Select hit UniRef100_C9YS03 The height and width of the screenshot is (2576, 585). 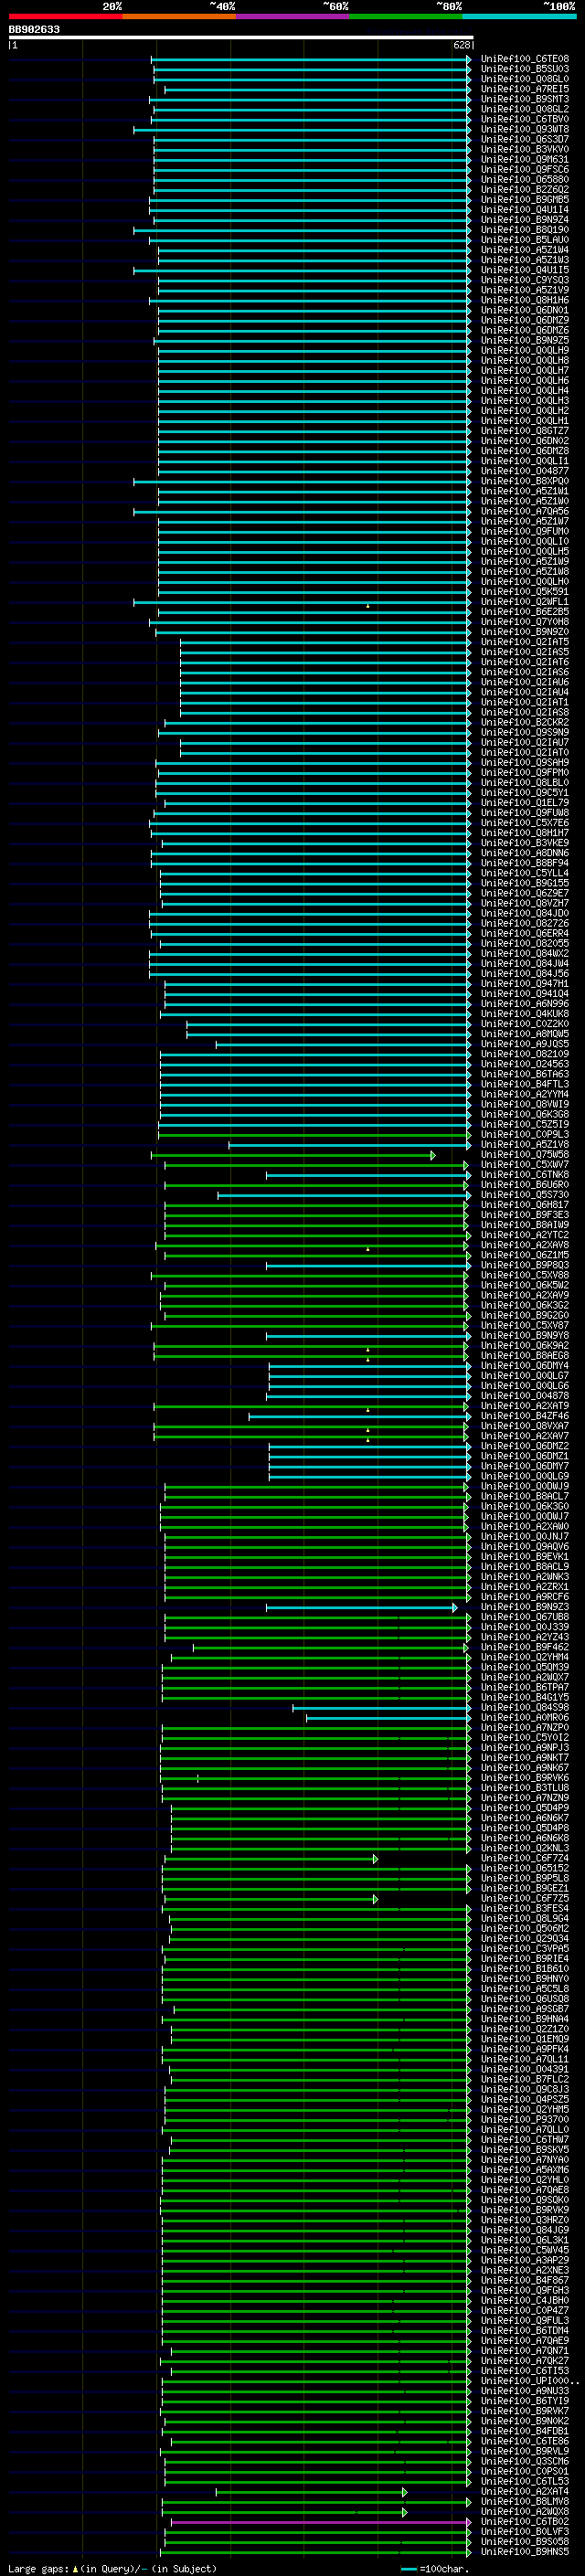coord(525,280)
